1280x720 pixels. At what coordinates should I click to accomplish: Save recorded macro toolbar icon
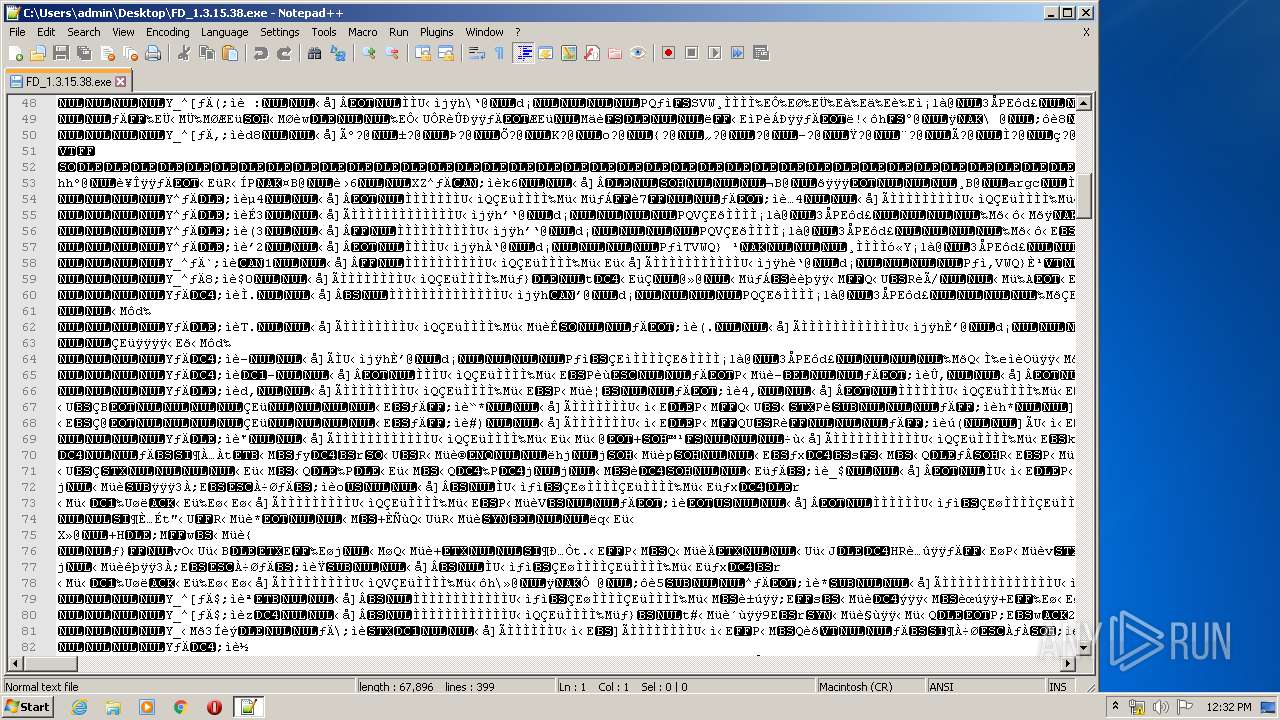click(x=760, y=53)
